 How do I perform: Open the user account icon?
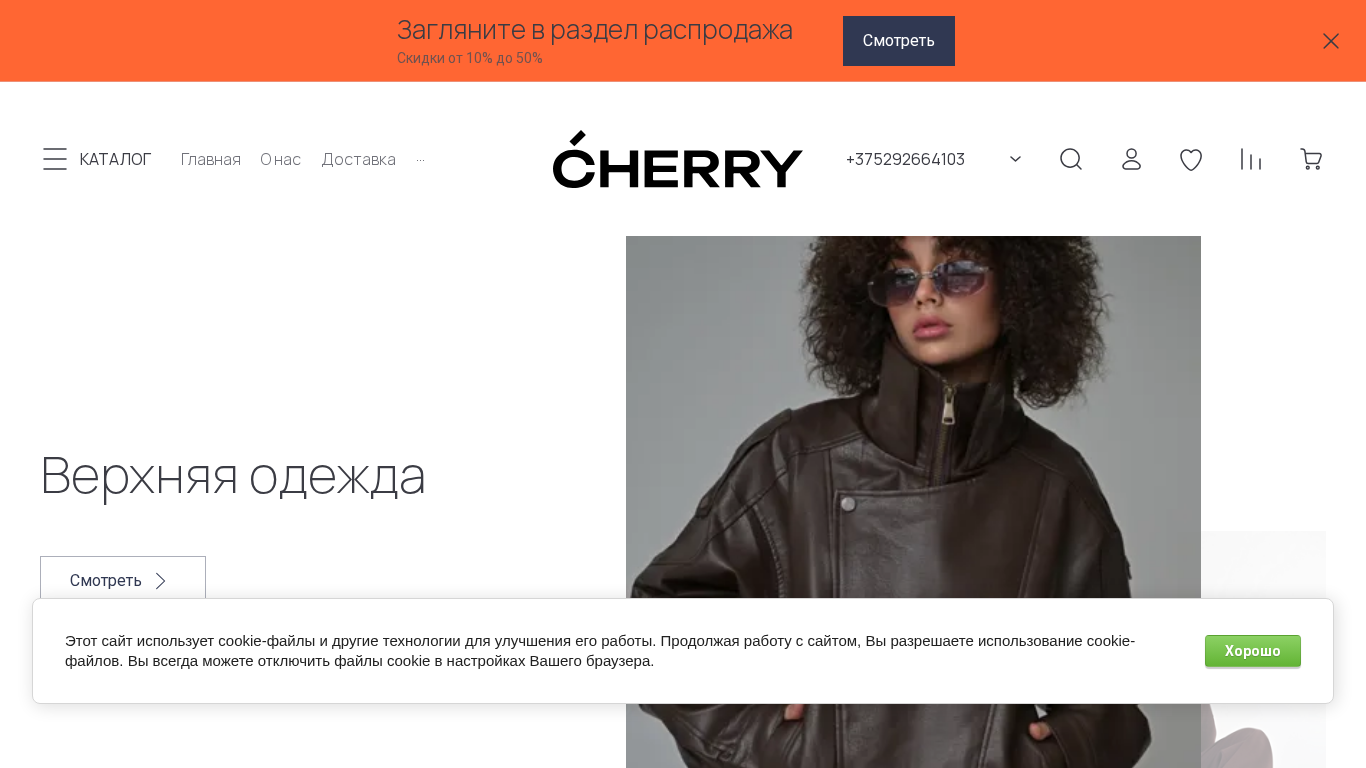tap(1131, 159)
